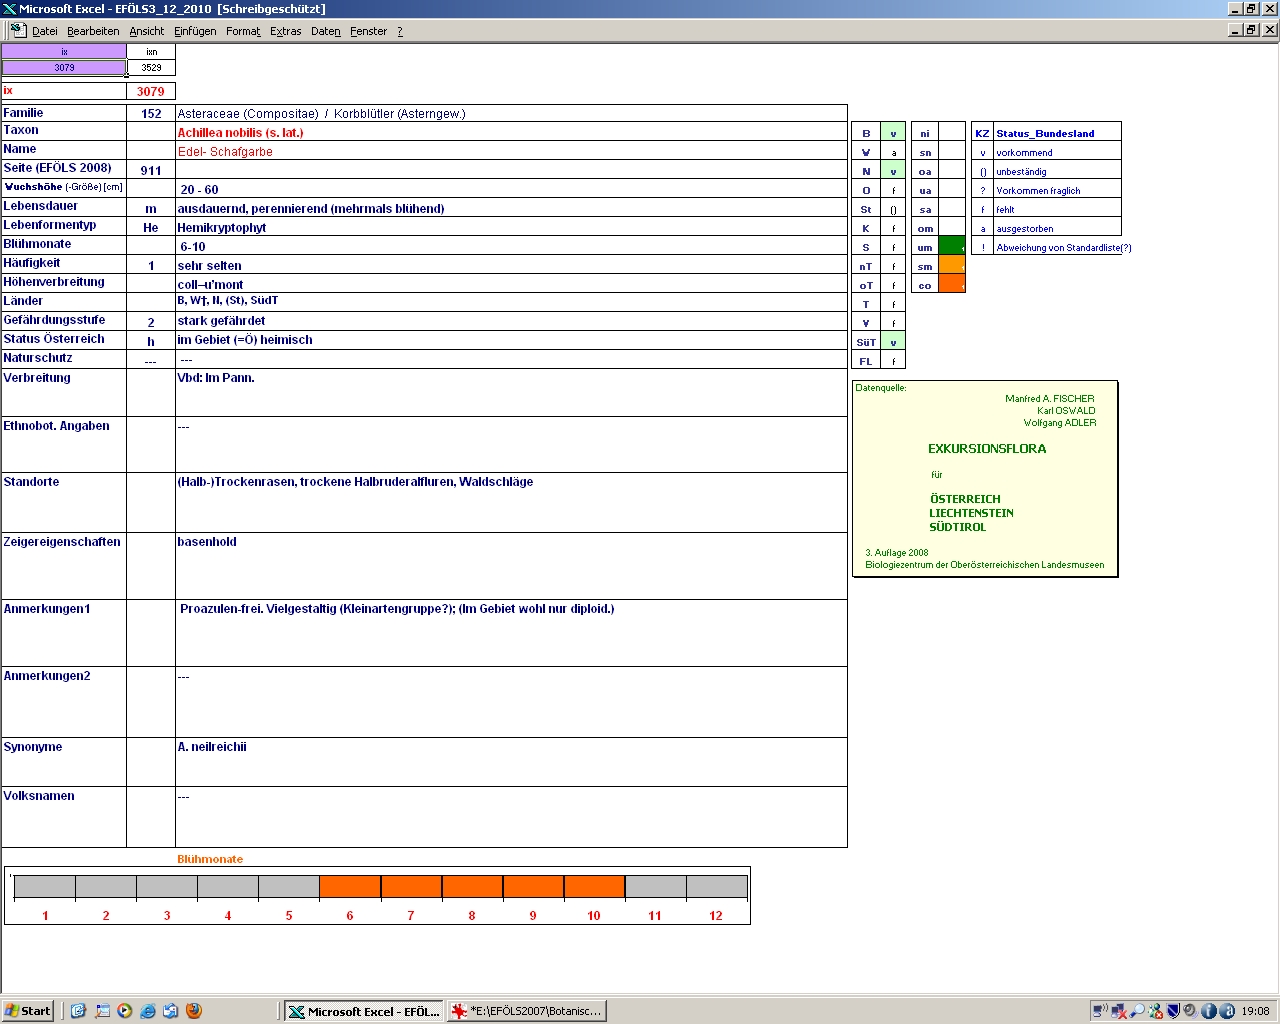
Task: Open the Messenger tray icon
Action: click(1156, 1011)
